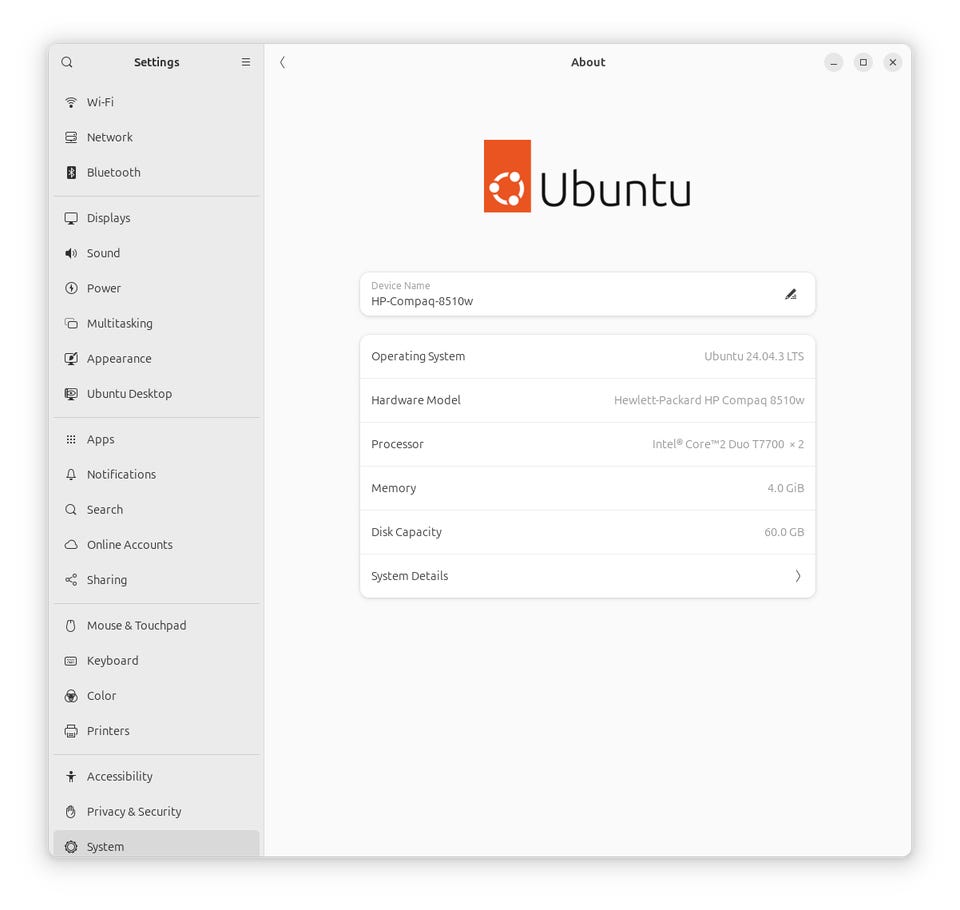
Task: Click the Notifications bell icon
Action: 71,475
